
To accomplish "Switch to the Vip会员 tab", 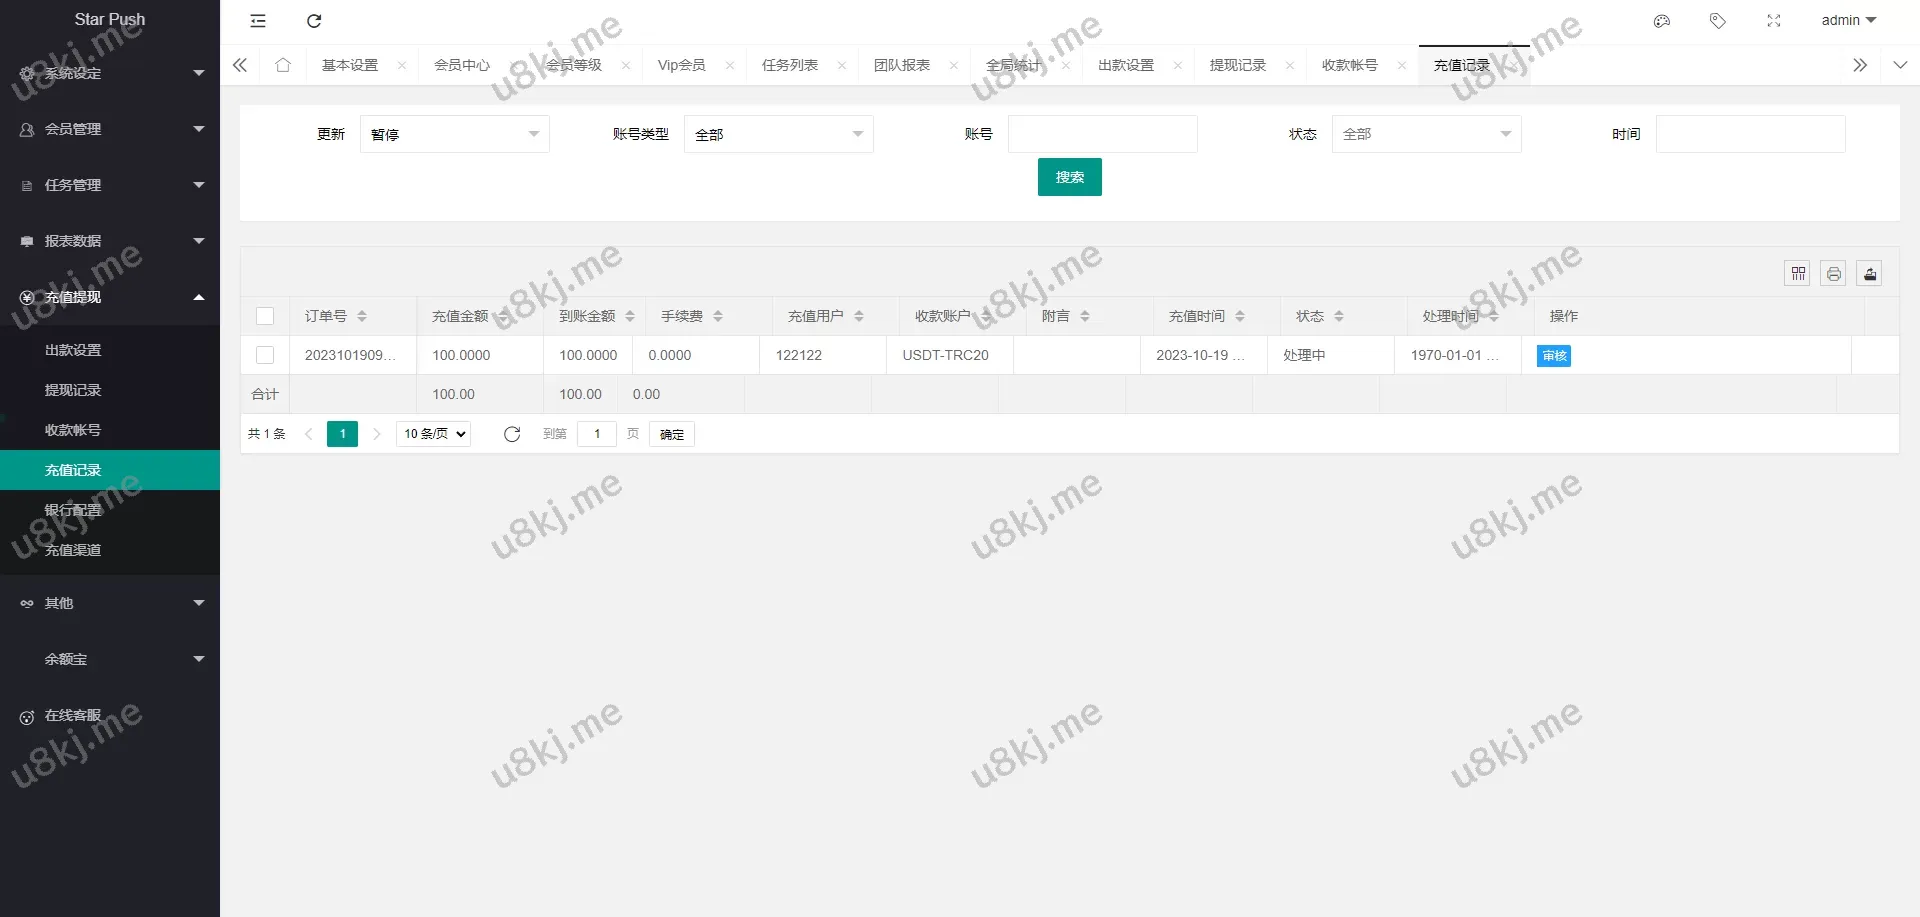I will 681,64.
